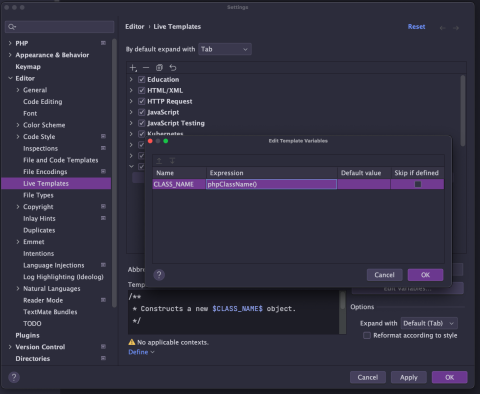The image size is (480, 394).
Task: Click the Settings help icon at bottom left
Action: (14, 377)
